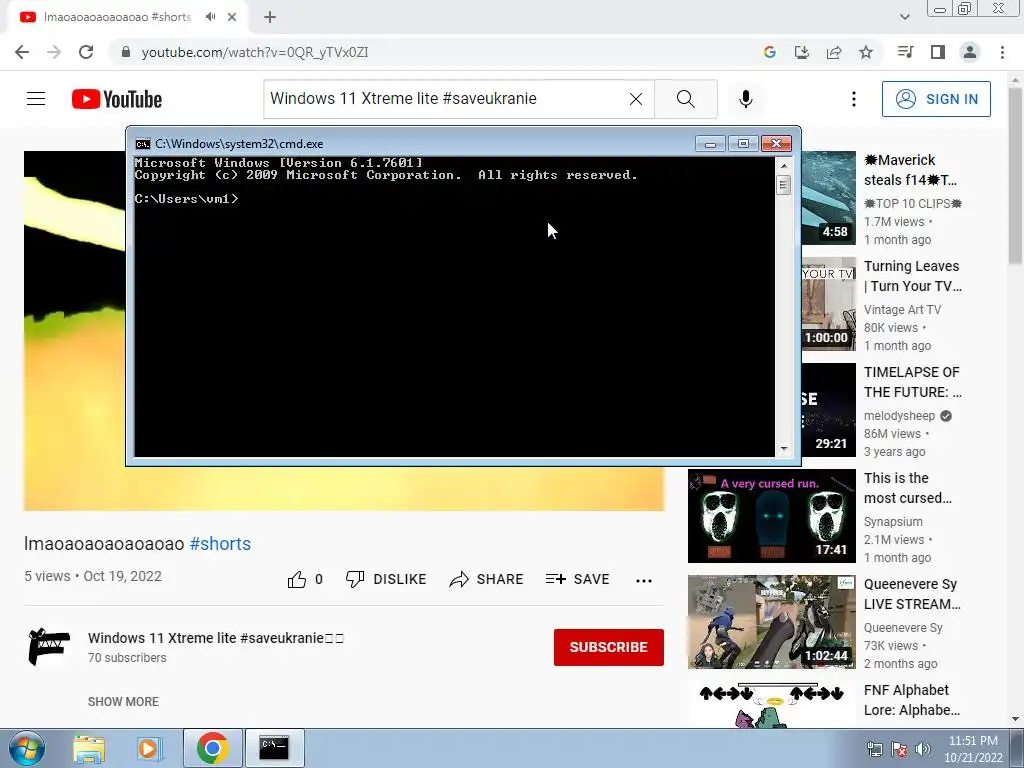Open a new Chrome tab
Image resolution: width=1024 pixels, height=768 pixels.
coord(270,18)
